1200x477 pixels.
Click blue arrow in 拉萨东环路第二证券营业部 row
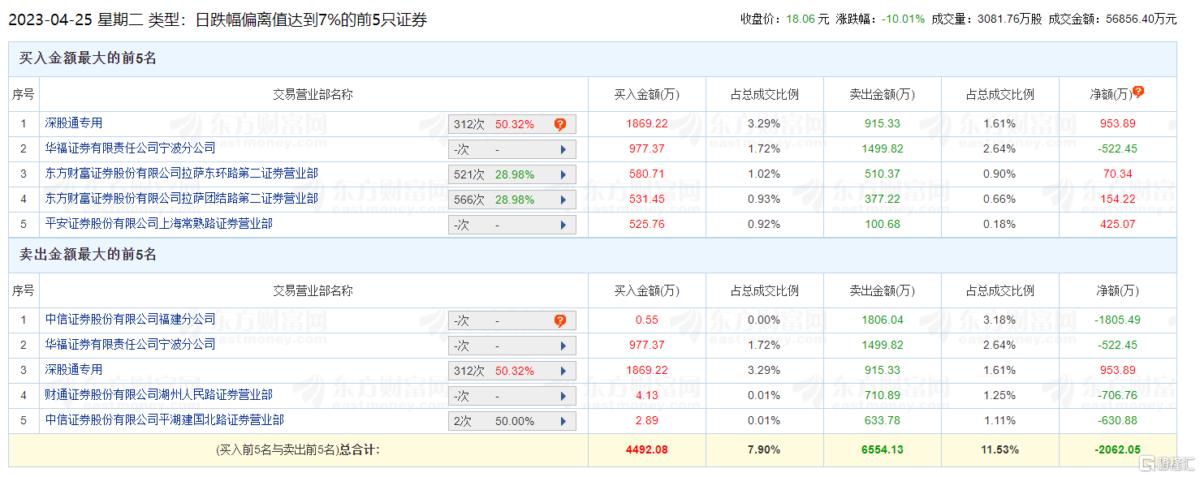tap(563, 174)
